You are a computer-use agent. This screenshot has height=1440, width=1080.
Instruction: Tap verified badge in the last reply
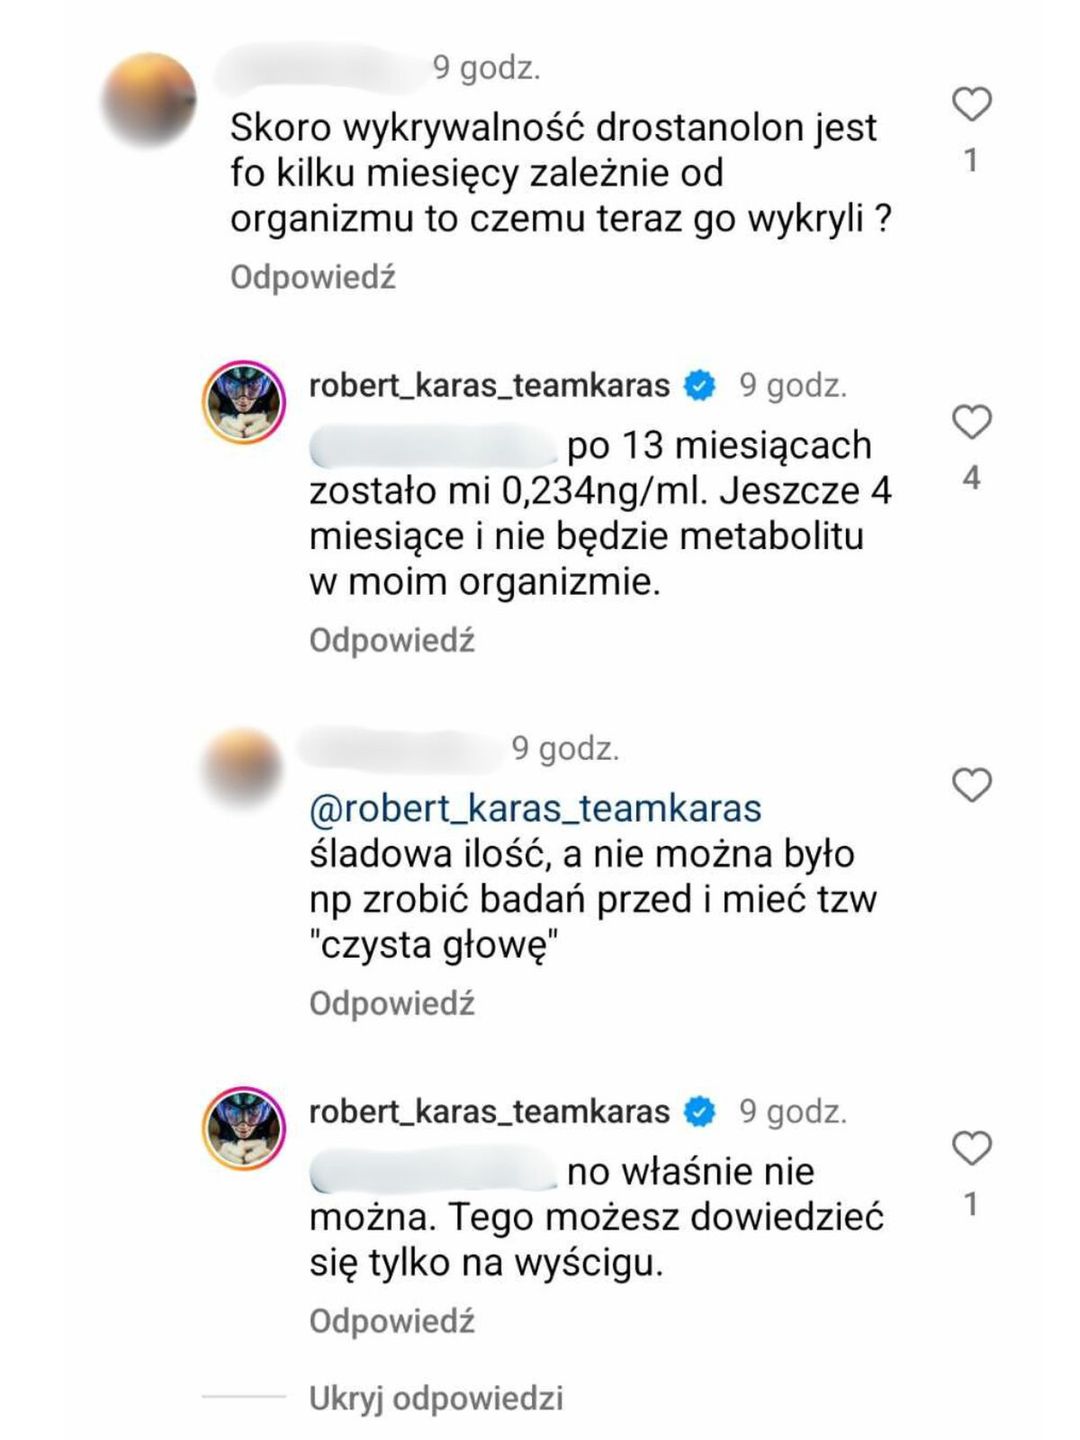[x=700, y=1112]
